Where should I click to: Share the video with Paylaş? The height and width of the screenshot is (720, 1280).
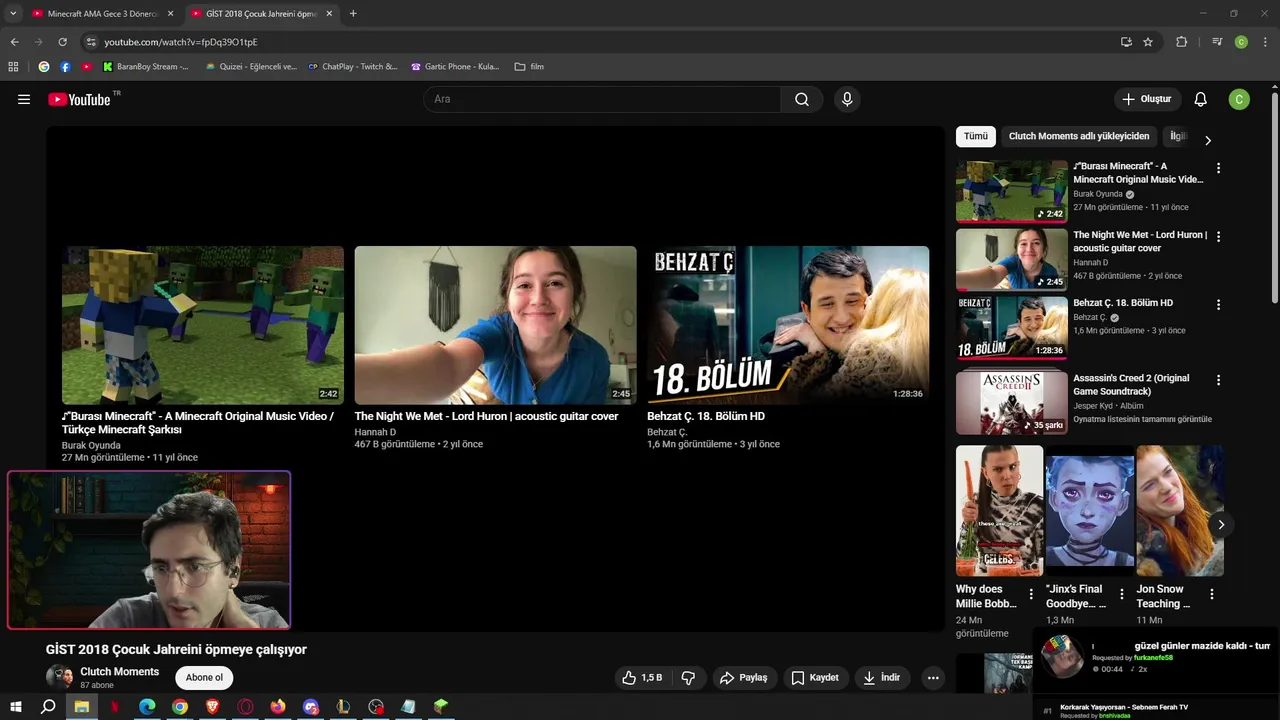(x=743, y=677)
